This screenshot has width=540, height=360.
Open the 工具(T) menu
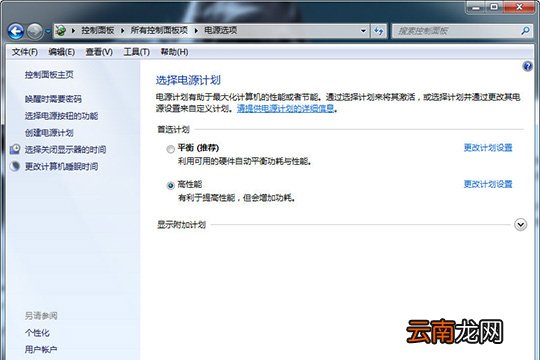[x=136, y=52]
